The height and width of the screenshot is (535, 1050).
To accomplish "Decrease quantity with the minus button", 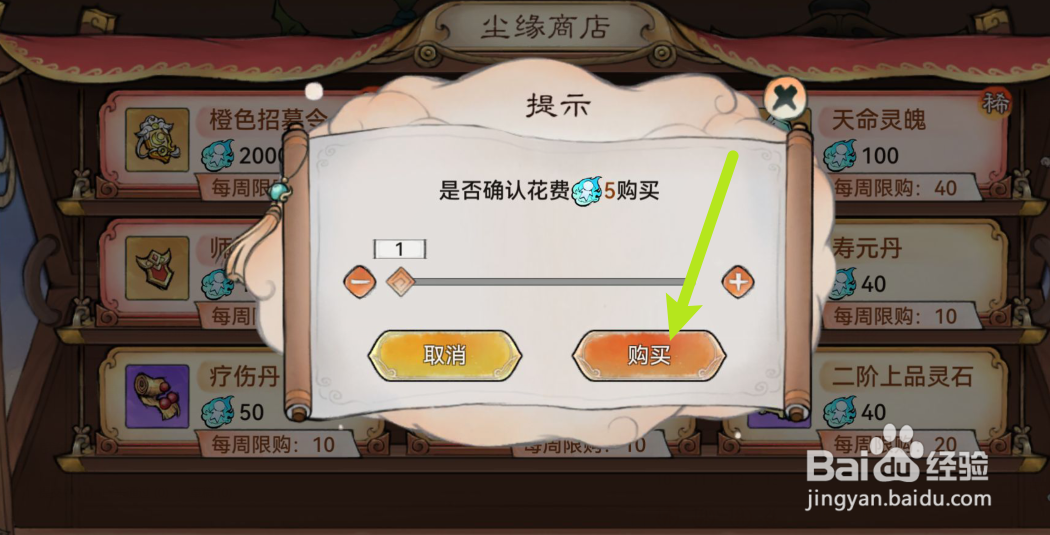I will coord(360,282).
